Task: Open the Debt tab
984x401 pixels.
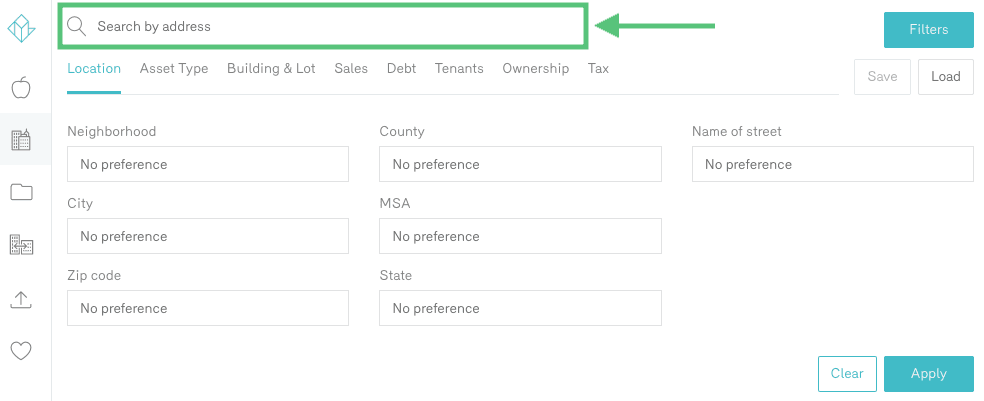Action: (x=401, y=69)
